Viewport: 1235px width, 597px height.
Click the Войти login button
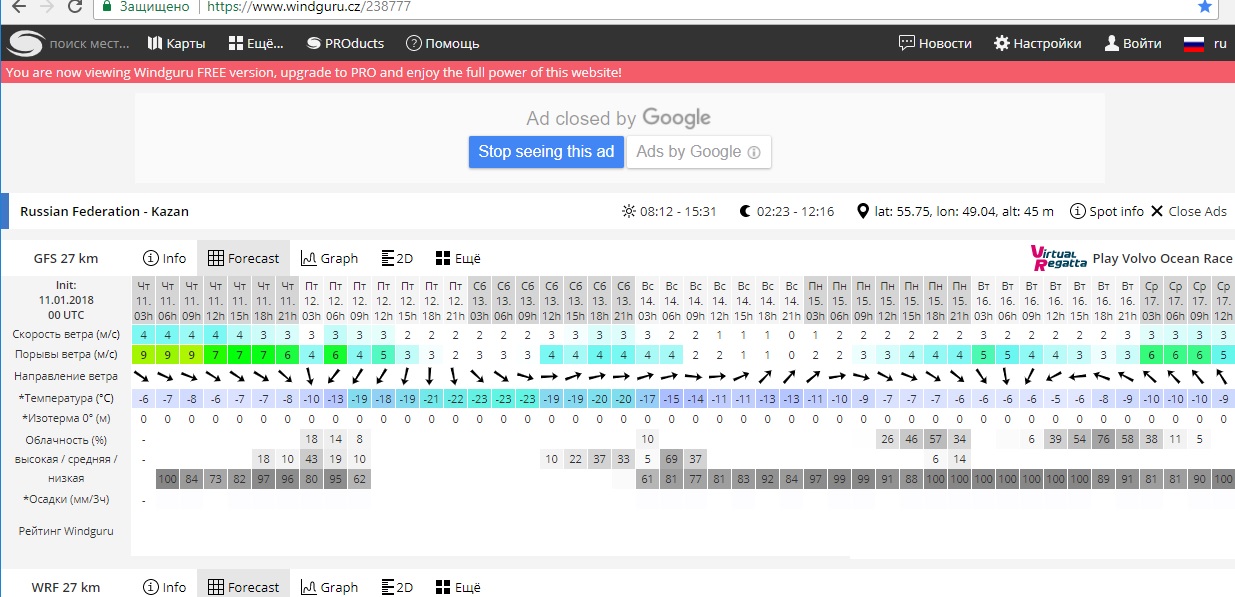[1132, 43]
